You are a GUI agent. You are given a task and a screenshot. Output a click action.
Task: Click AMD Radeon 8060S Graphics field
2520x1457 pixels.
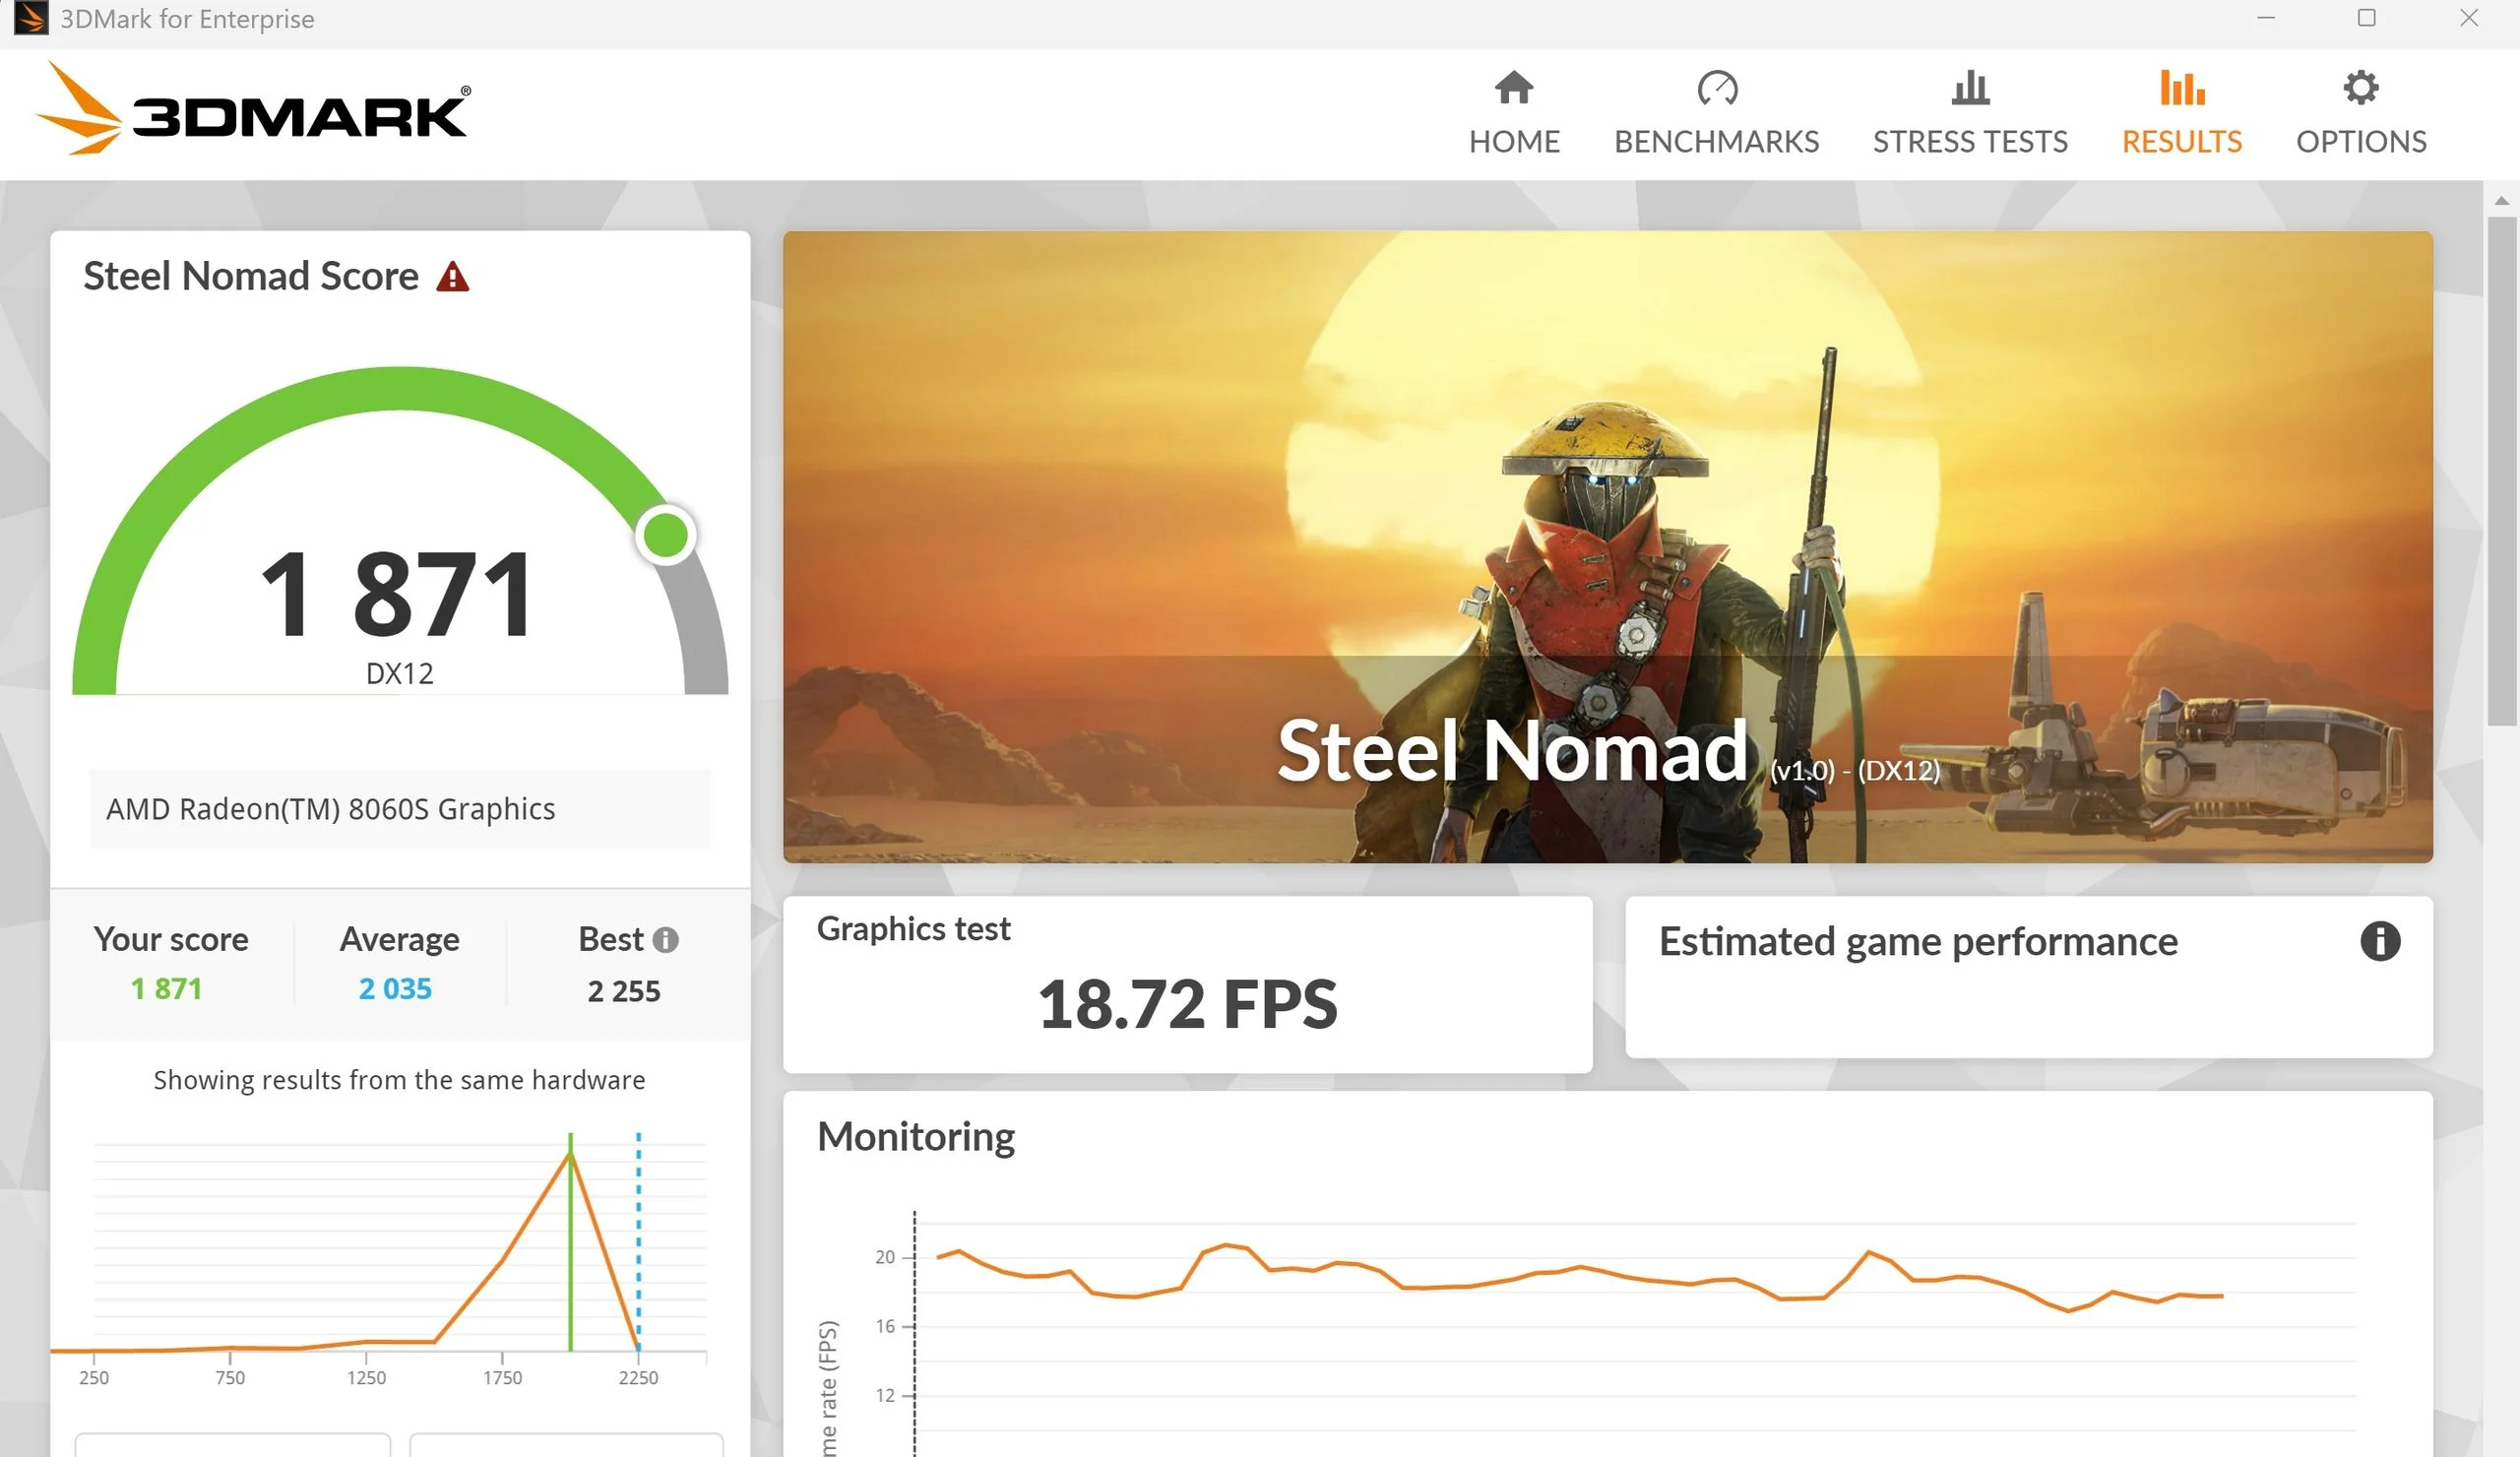pyautogui.click(x=400, y=809)
